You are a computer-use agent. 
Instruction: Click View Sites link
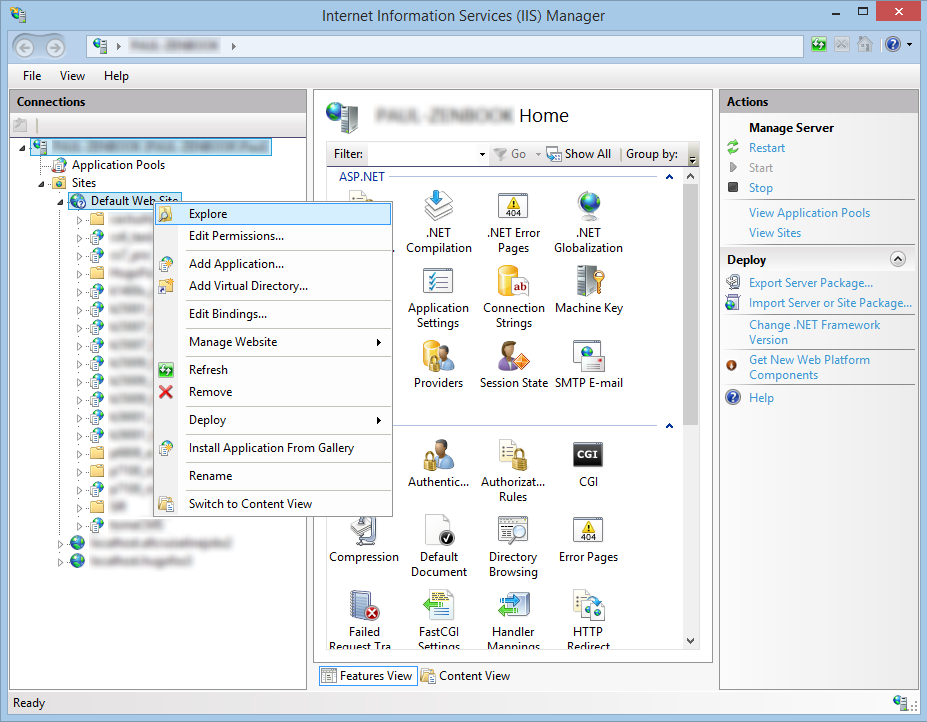click(775, 233)
